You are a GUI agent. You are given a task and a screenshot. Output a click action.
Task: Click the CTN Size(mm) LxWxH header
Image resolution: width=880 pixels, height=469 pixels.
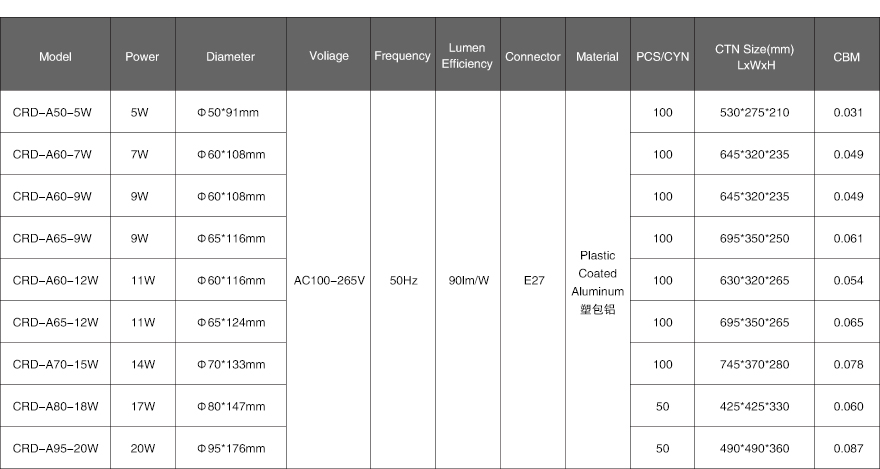(x=754, y=54)
